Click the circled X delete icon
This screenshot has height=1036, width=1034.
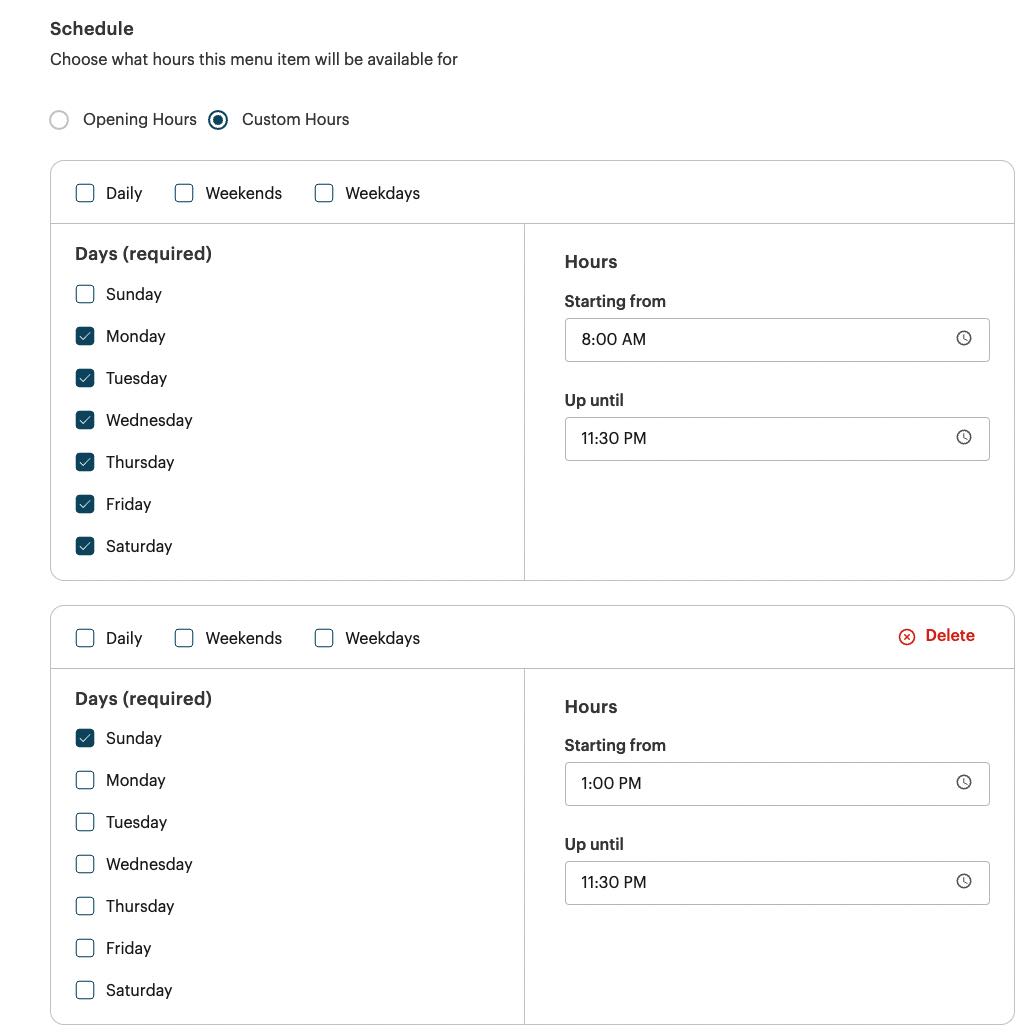click(x=907, y=636)
